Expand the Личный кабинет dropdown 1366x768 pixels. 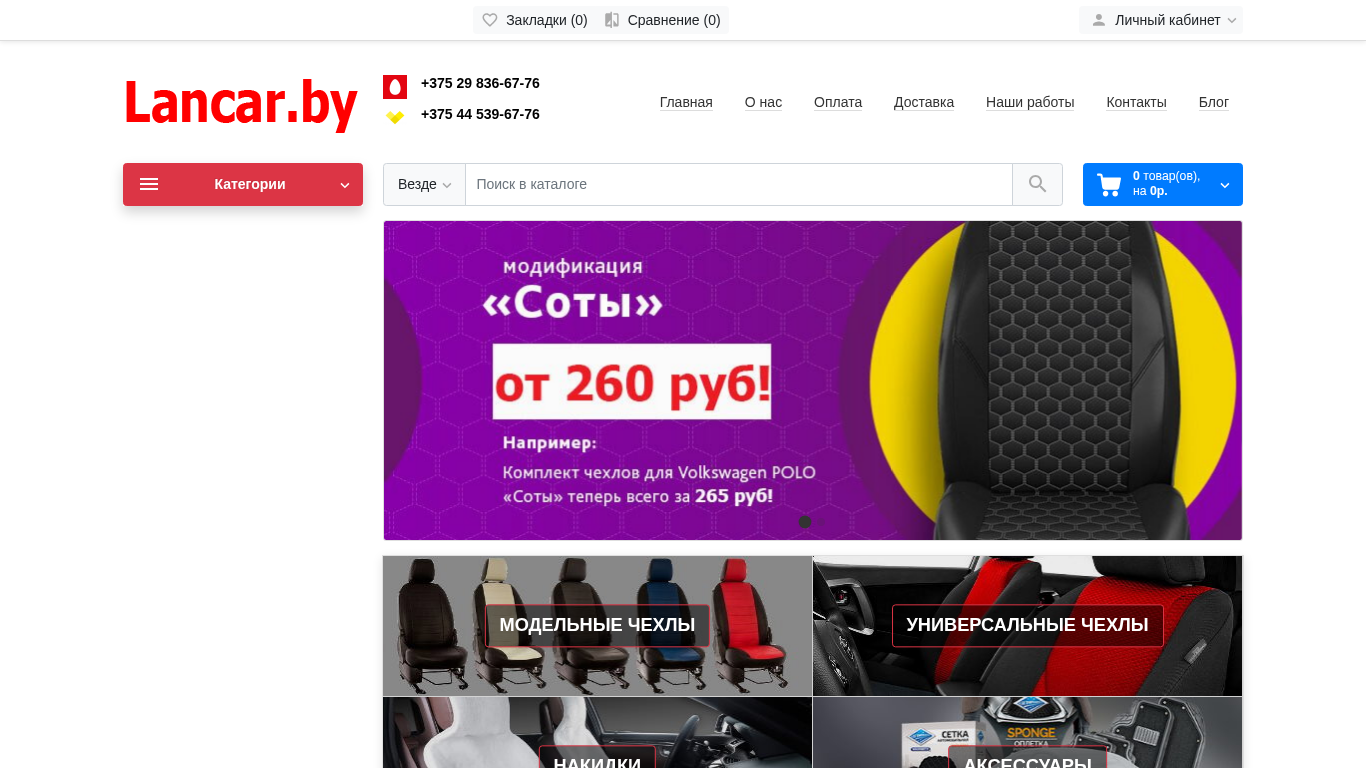1161,20
